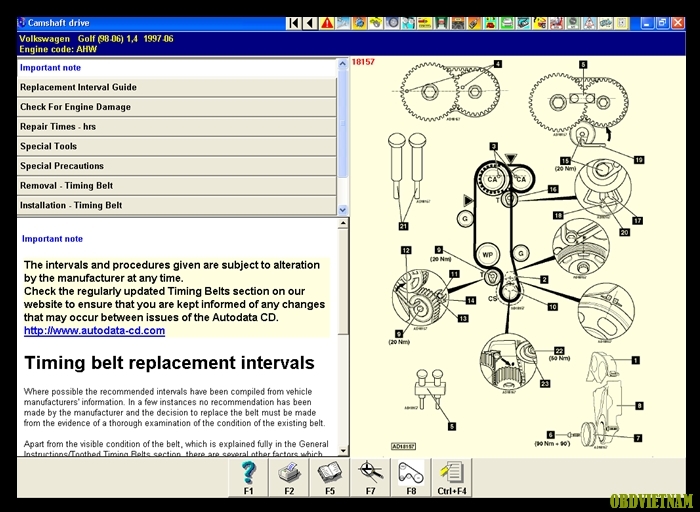Image resolution: width=700 pixels, height=512 pixels.
Task: Click the text pane scroll-down arrow
Action: 343,450
